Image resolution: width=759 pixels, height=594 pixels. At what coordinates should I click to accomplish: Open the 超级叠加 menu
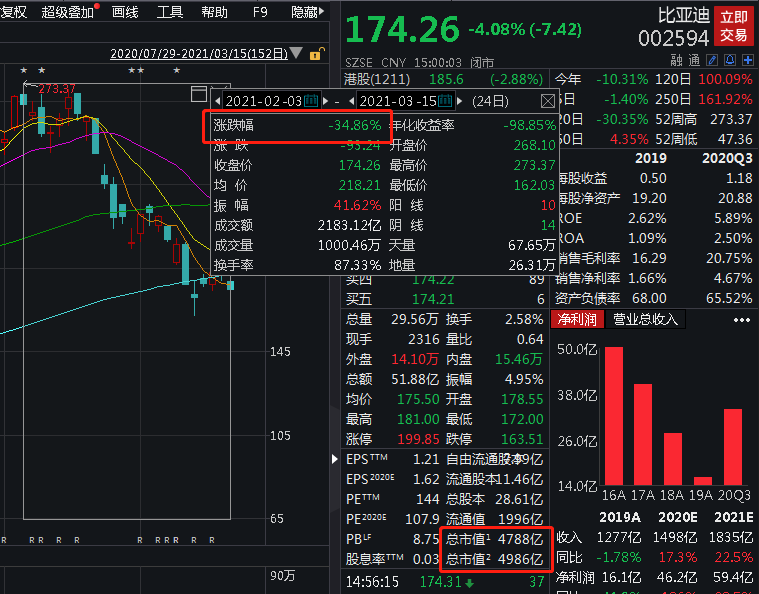pos(67,12)
